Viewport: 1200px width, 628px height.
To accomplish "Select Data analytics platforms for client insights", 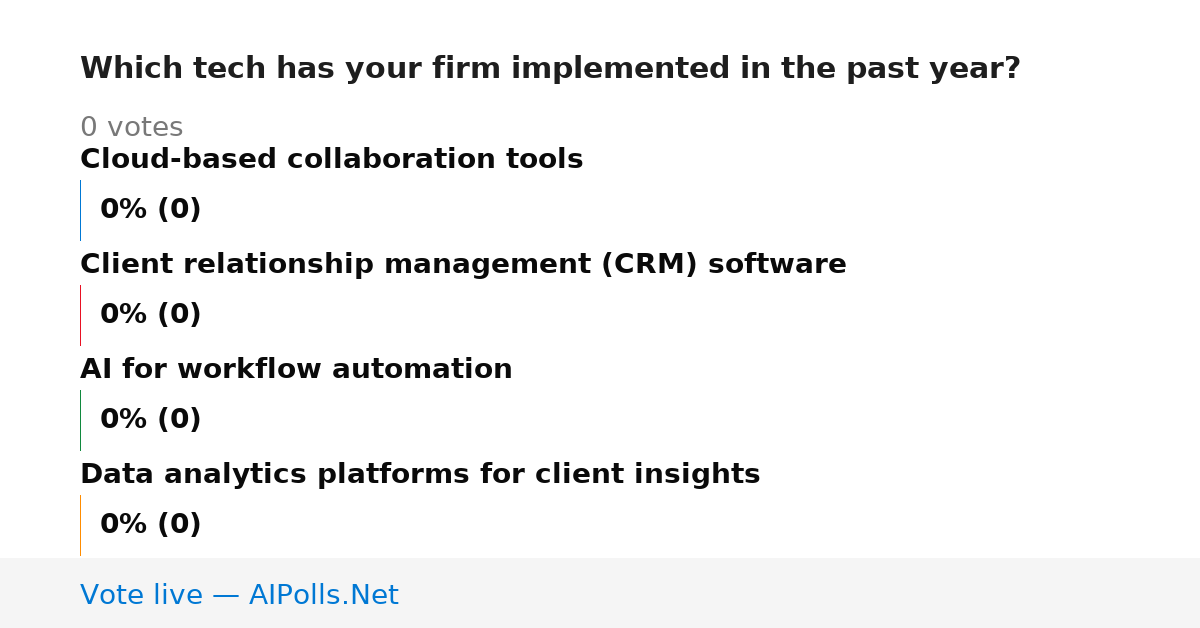I will click(420, 474).
